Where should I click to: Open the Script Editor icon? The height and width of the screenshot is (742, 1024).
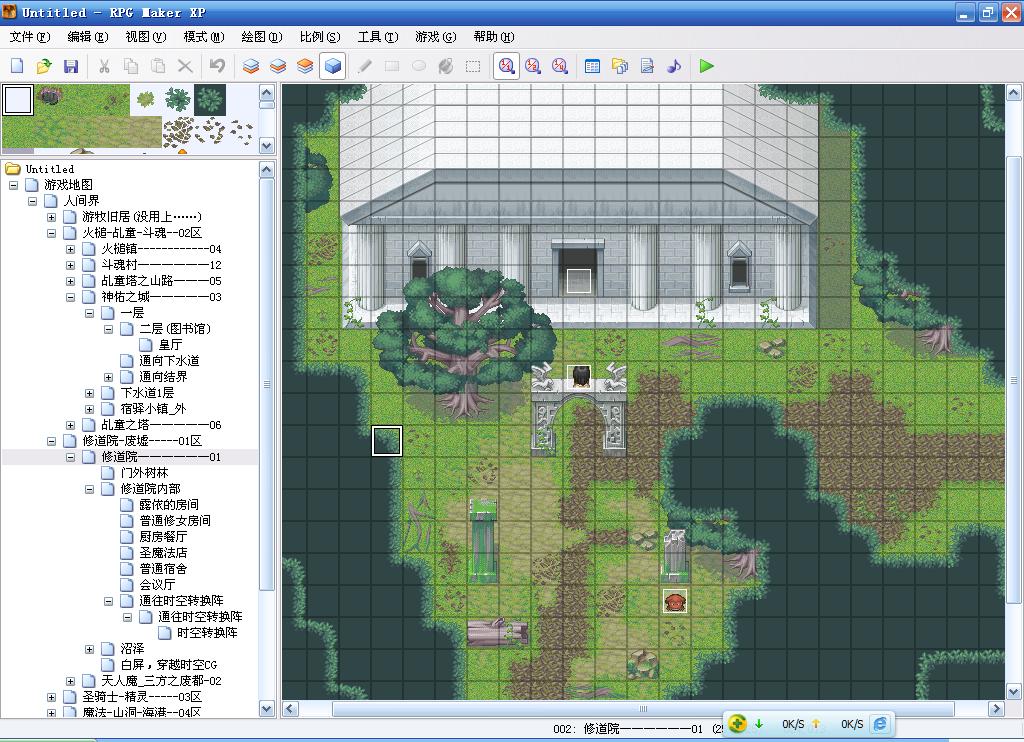pyautogui.click(x=647, y=66)
